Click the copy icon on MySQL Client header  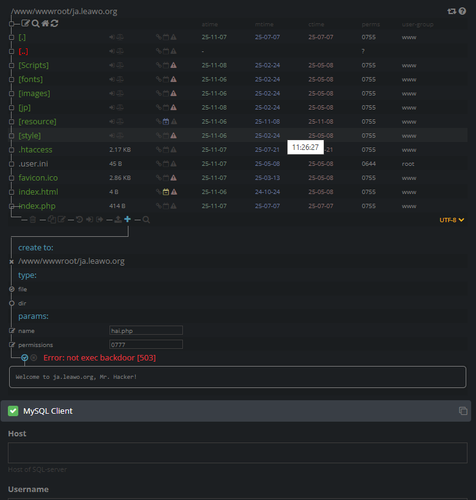463,411
